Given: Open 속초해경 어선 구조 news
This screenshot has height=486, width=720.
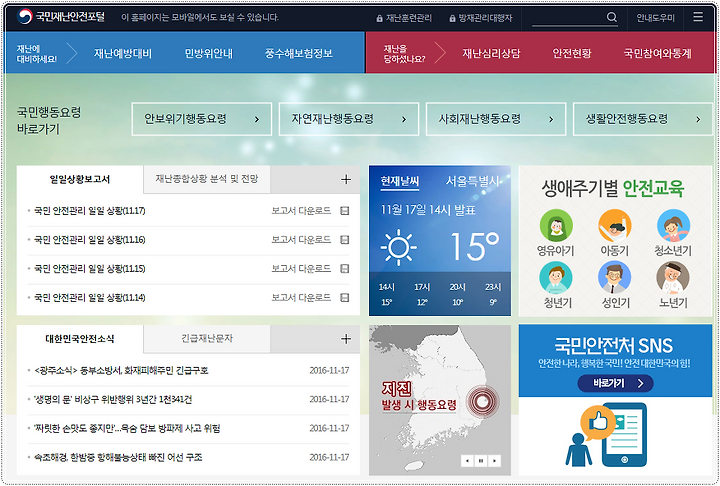Looking at the screenshot, I should pyautogui.click(x=118, y=457).
